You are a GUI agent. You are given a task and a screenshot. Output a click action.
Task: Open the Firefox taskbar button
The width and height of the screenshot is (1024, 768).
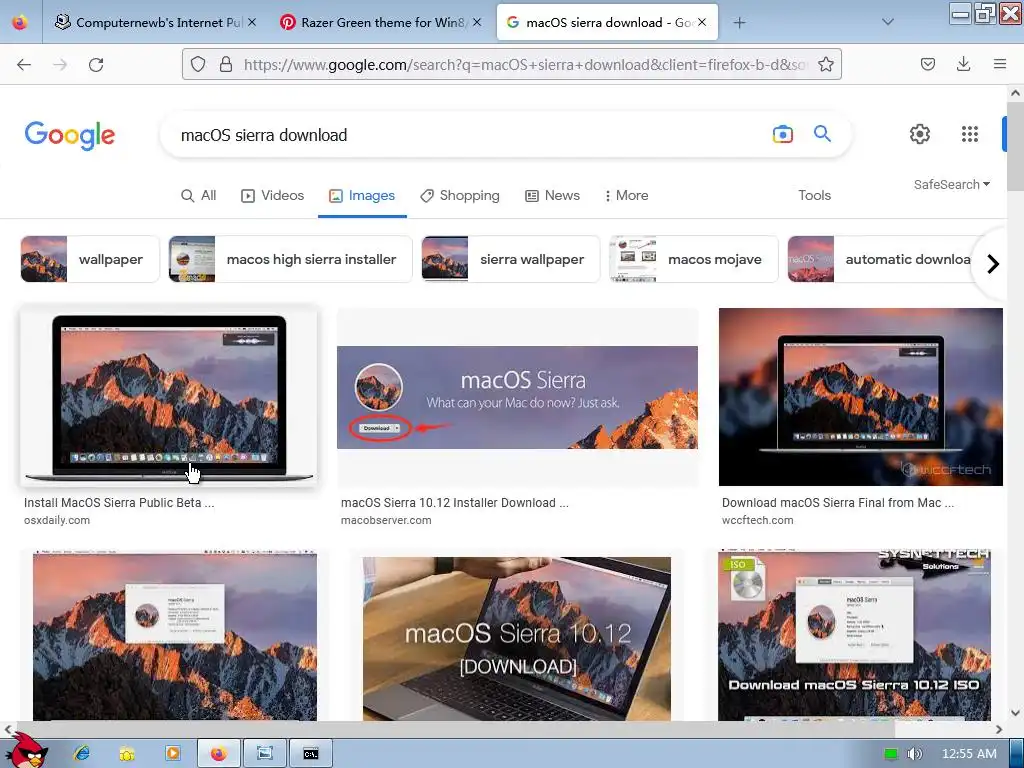click(219, 754)
